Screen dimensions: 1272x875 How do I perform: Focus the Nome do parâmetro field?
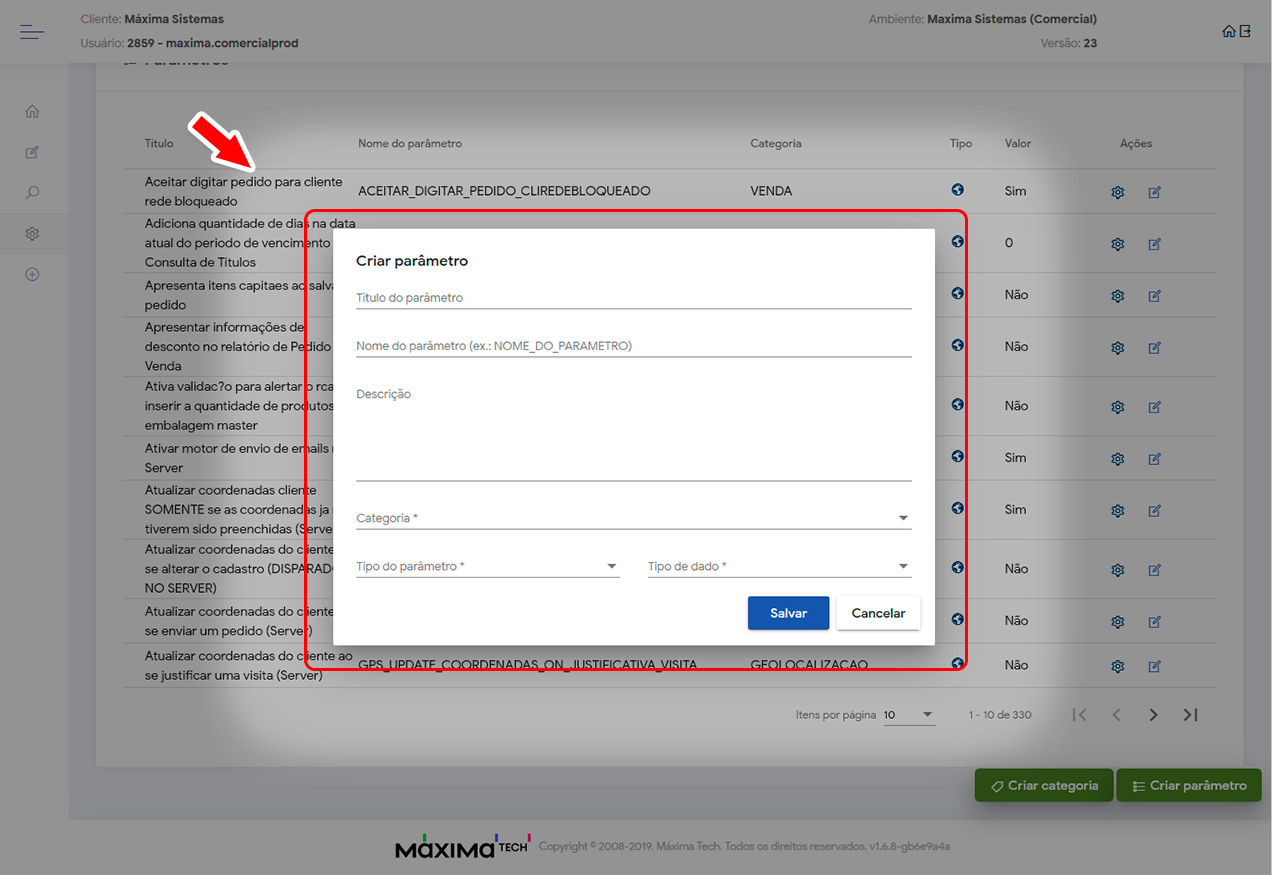[x=634, y=346]
